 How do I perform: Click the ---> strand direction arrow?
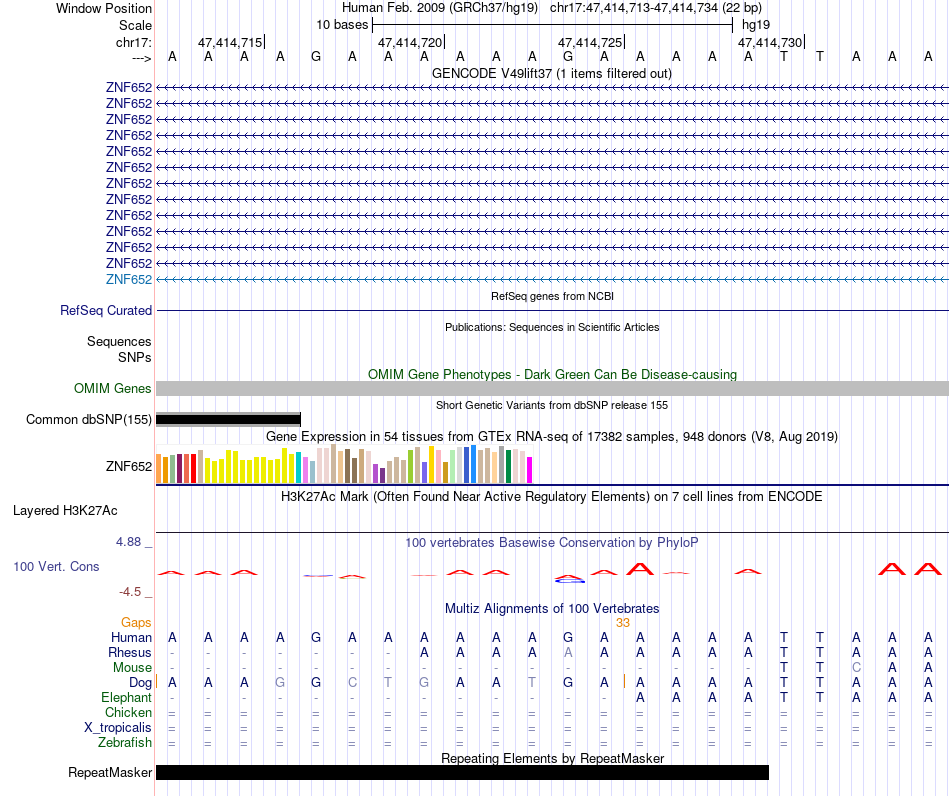coord(141,58)
